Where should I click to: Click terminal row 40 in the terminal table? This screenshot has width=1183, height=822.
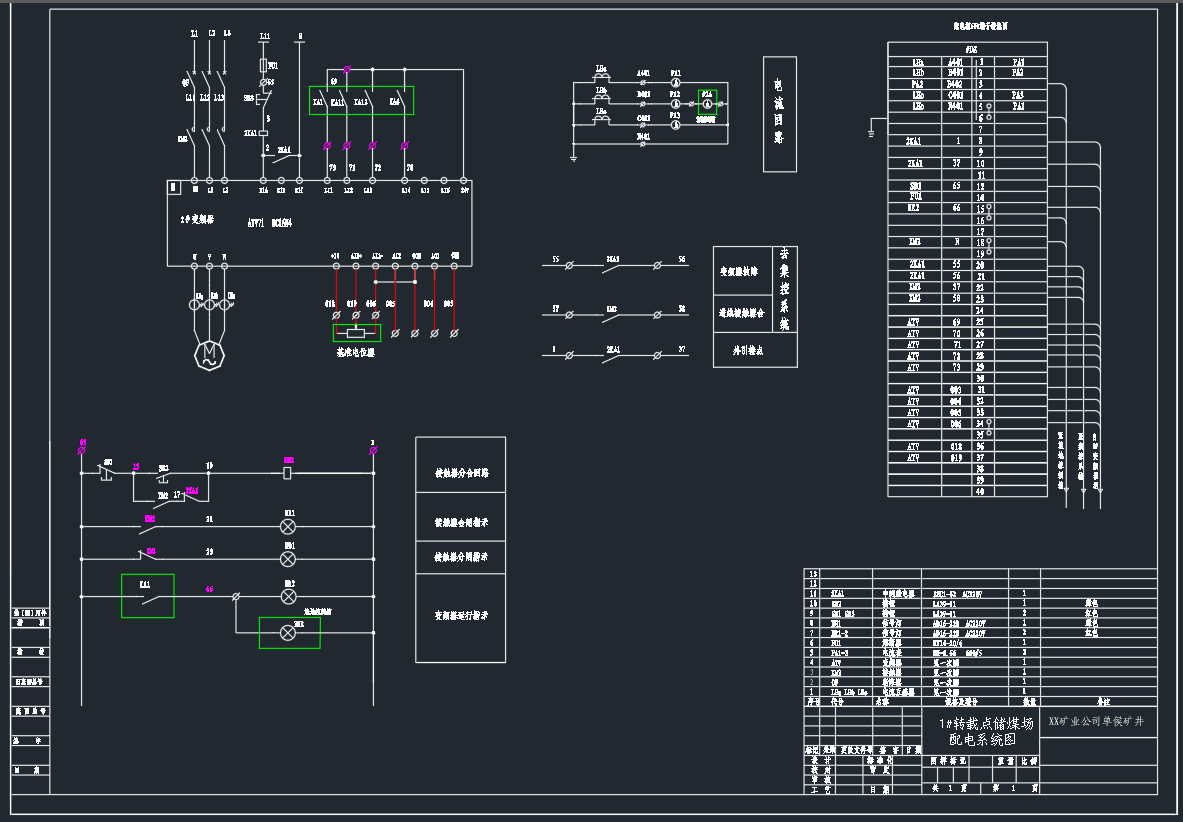pos(980,491)
